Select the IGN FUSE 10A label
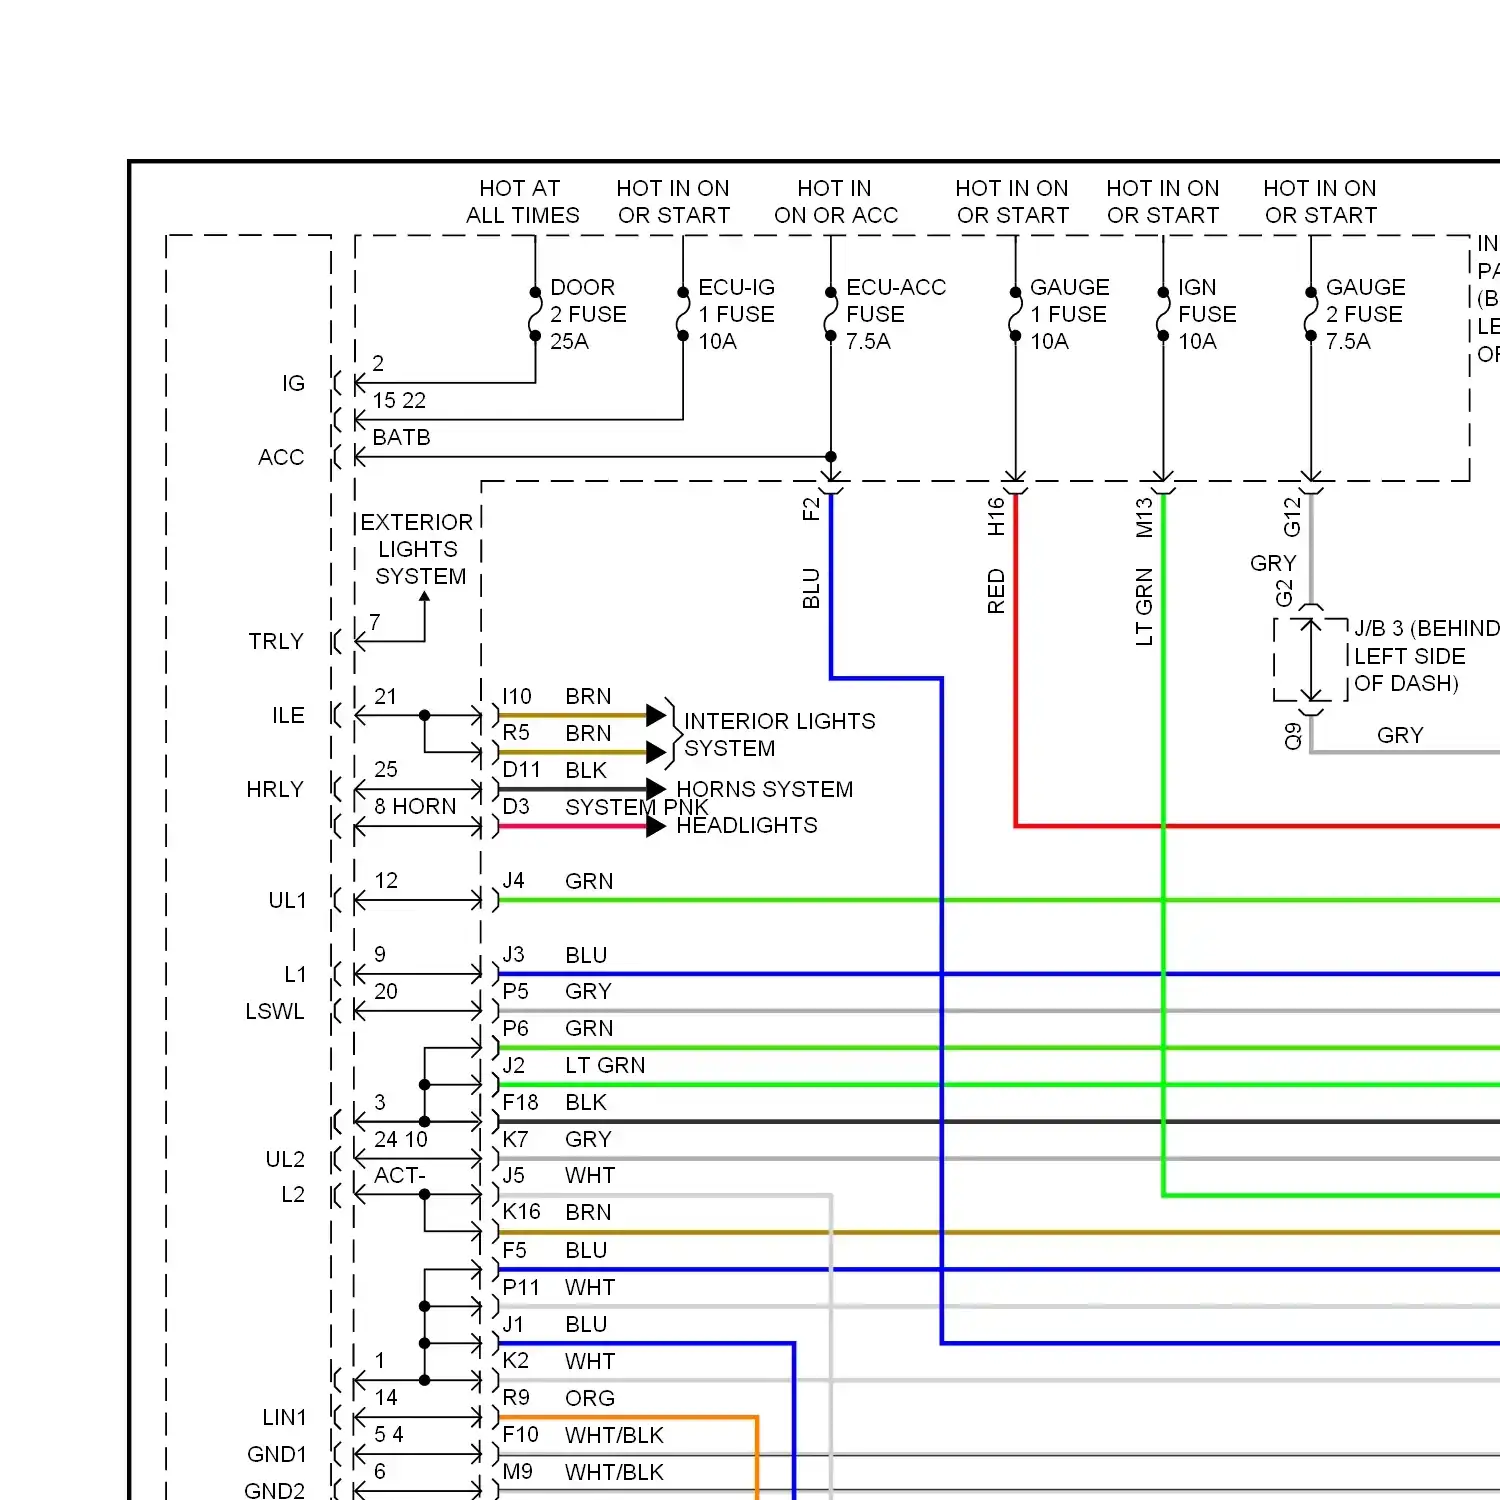1500x1500 pixels. (x=1207, y=314)
